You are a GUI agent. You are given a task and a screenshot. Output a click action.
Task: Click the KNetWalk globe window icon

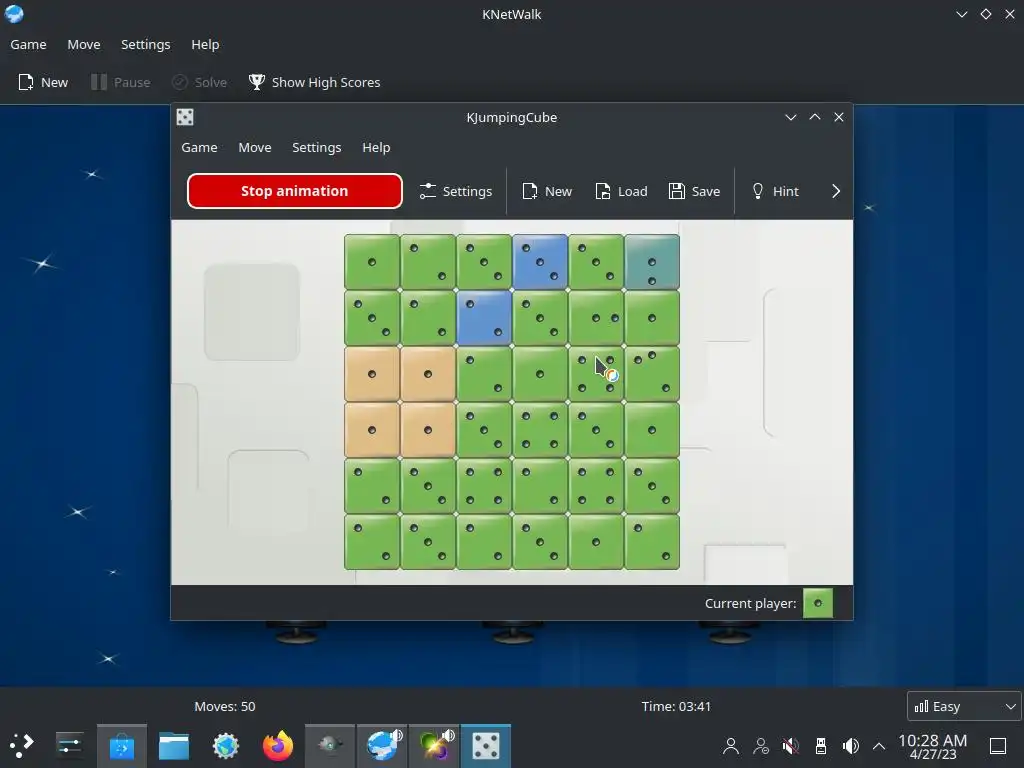pos(14,14)
